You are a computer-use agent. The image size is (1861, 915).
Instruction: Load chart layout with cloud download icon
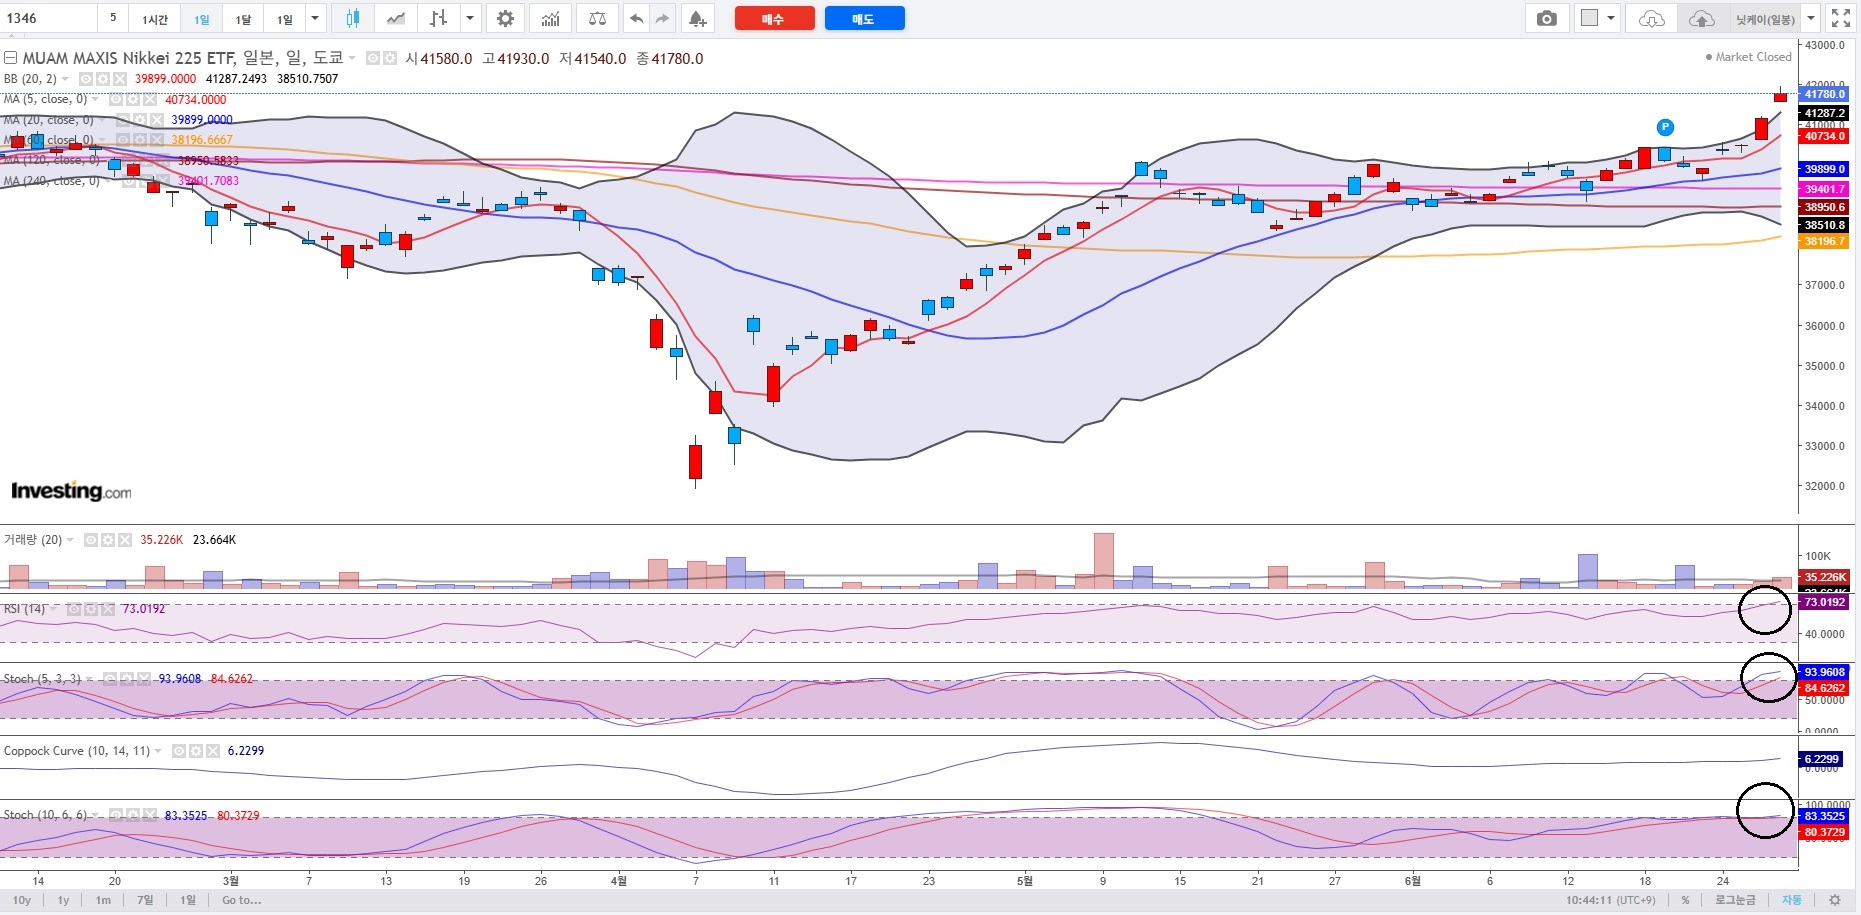(x=1652, y=18)
